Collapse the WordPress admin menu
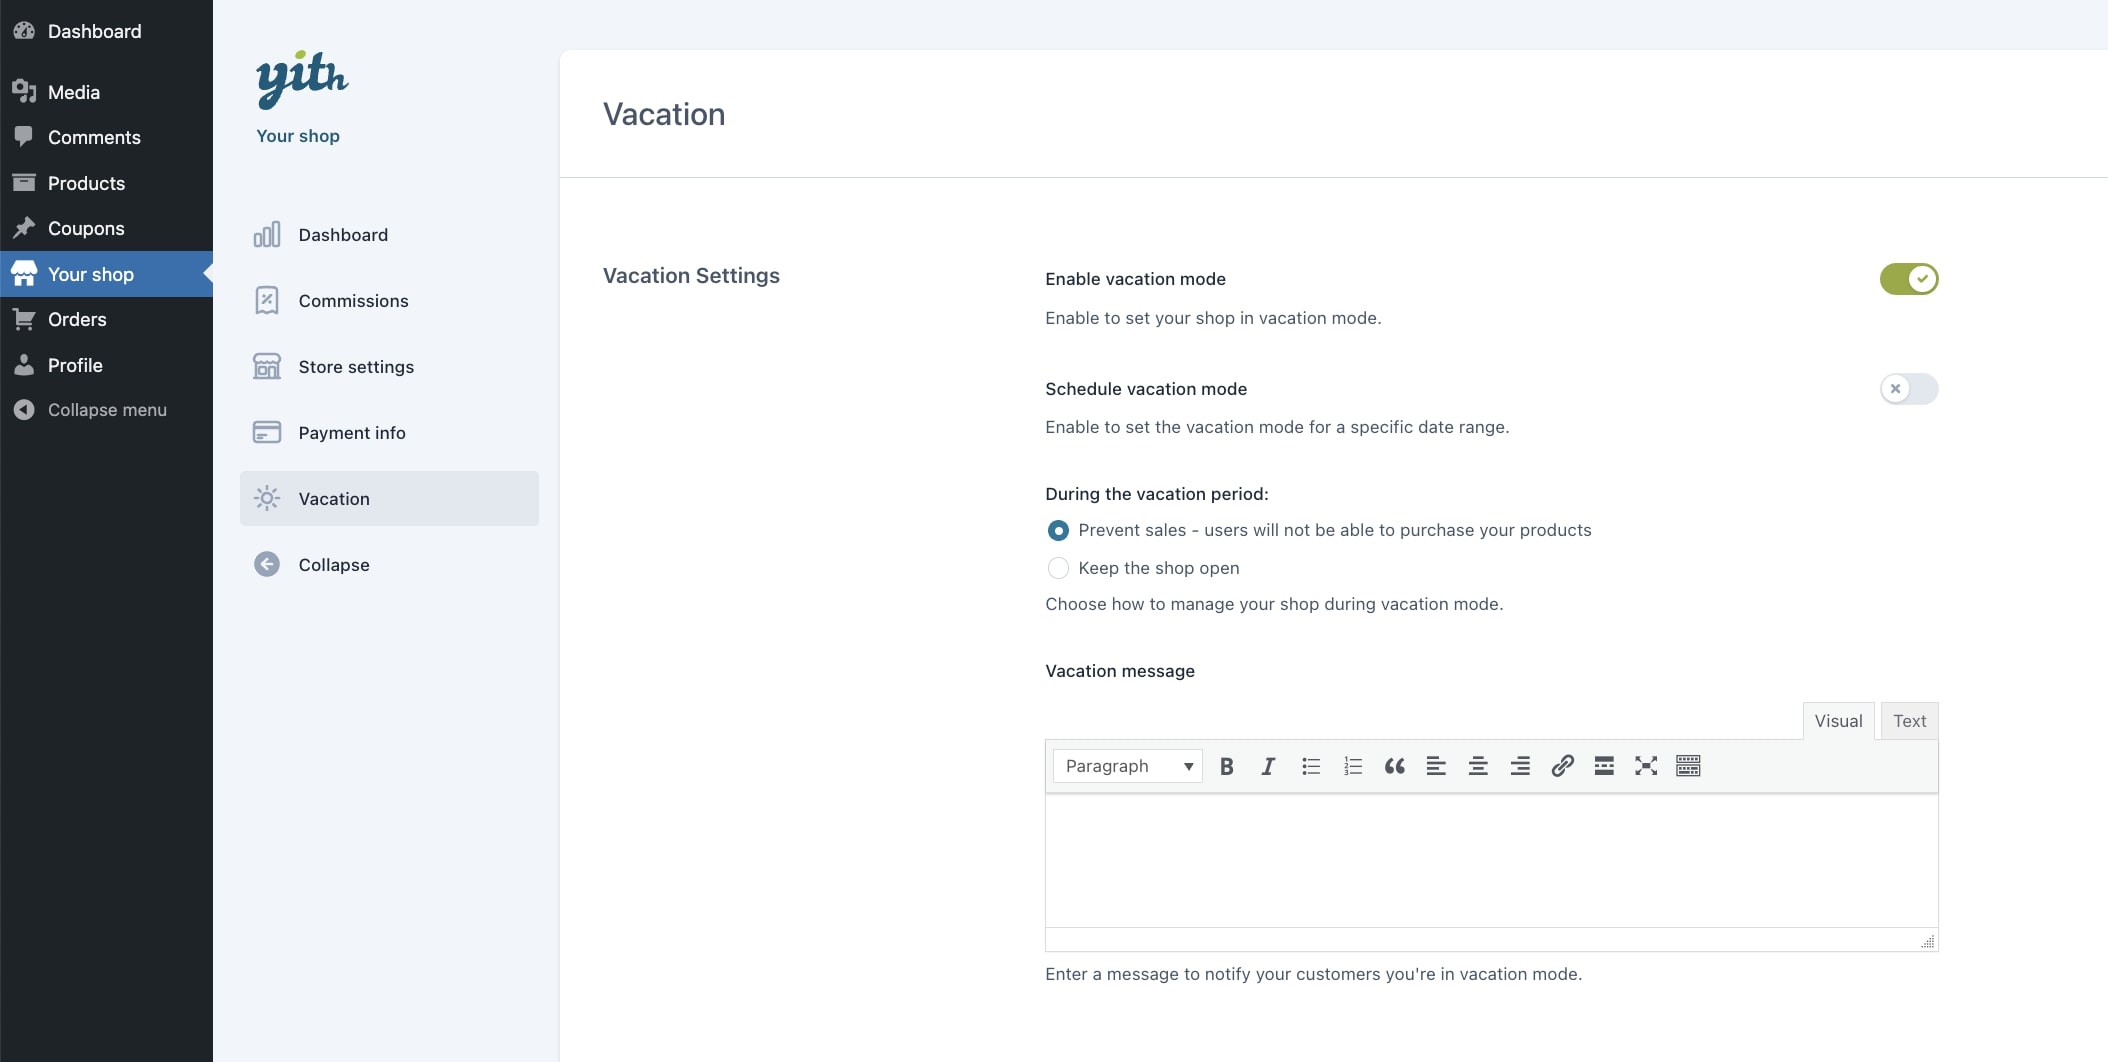 [106, 410]
